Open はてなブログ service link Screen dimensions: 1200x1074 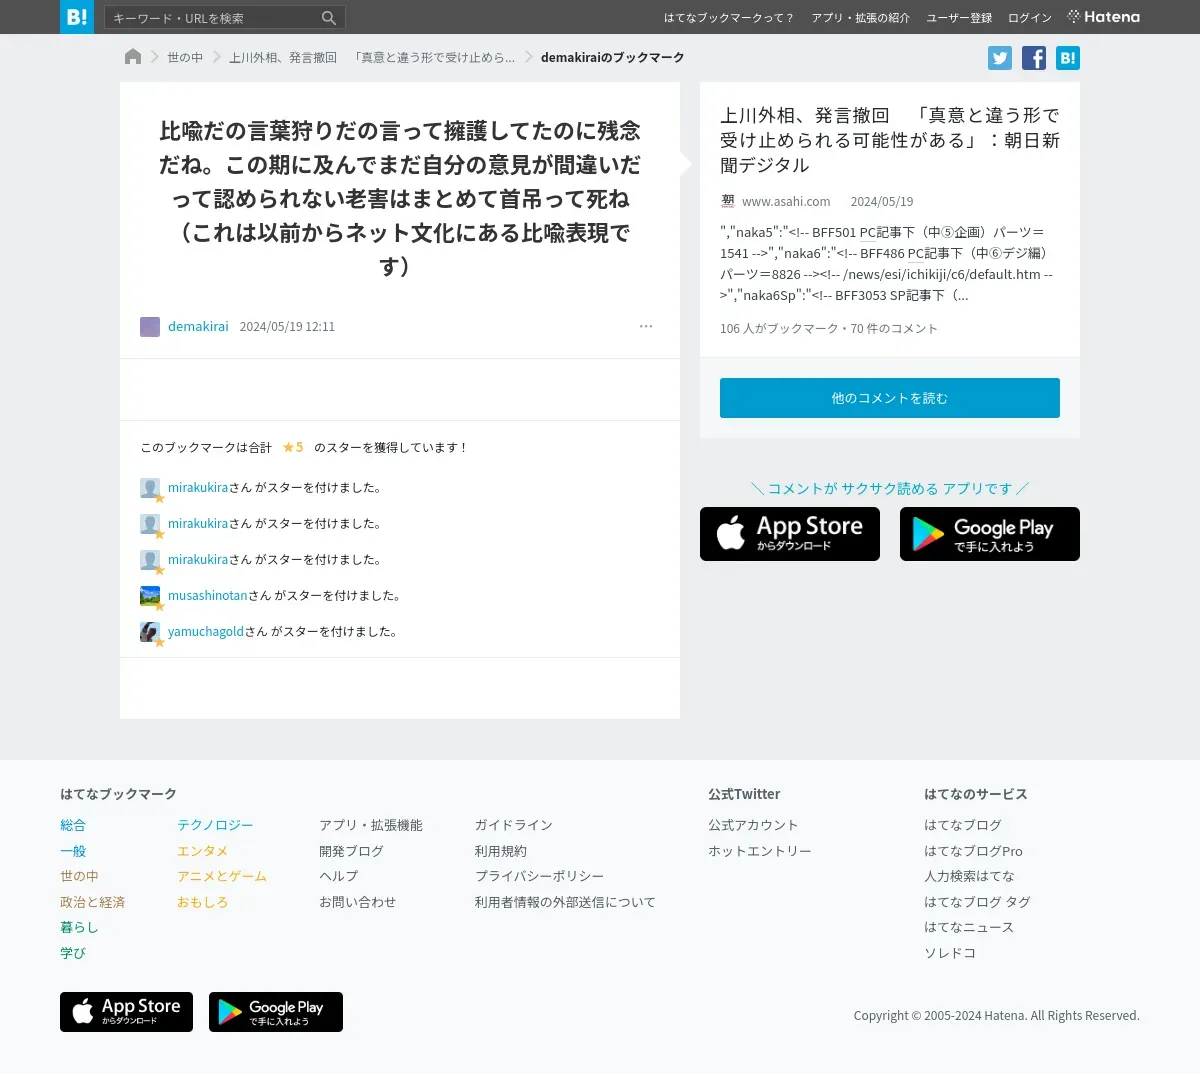[x=962, y=825]
